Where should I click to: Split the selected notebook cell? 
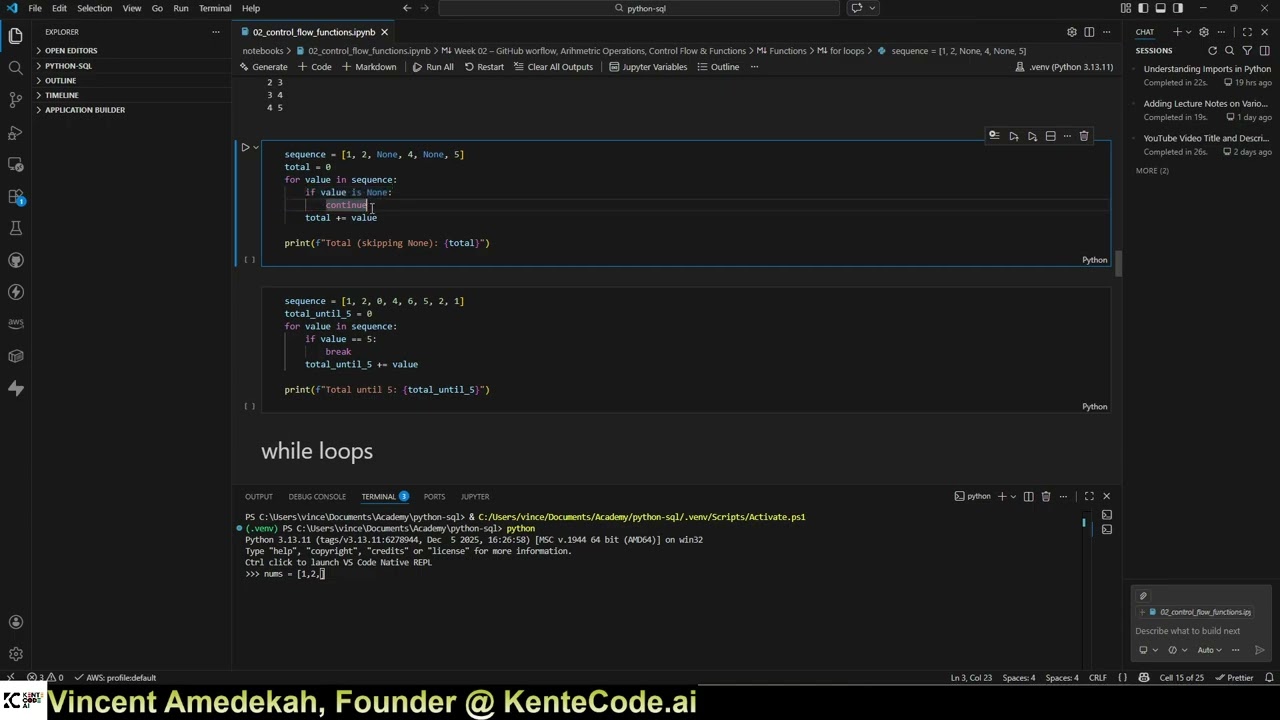pos(1050,136)
